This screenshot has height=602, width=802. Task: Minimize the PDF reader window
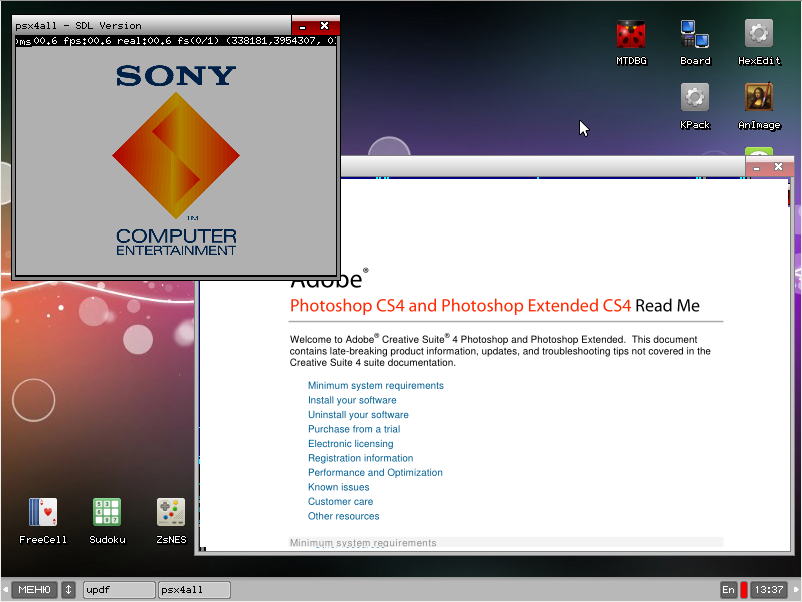(756, 168)
